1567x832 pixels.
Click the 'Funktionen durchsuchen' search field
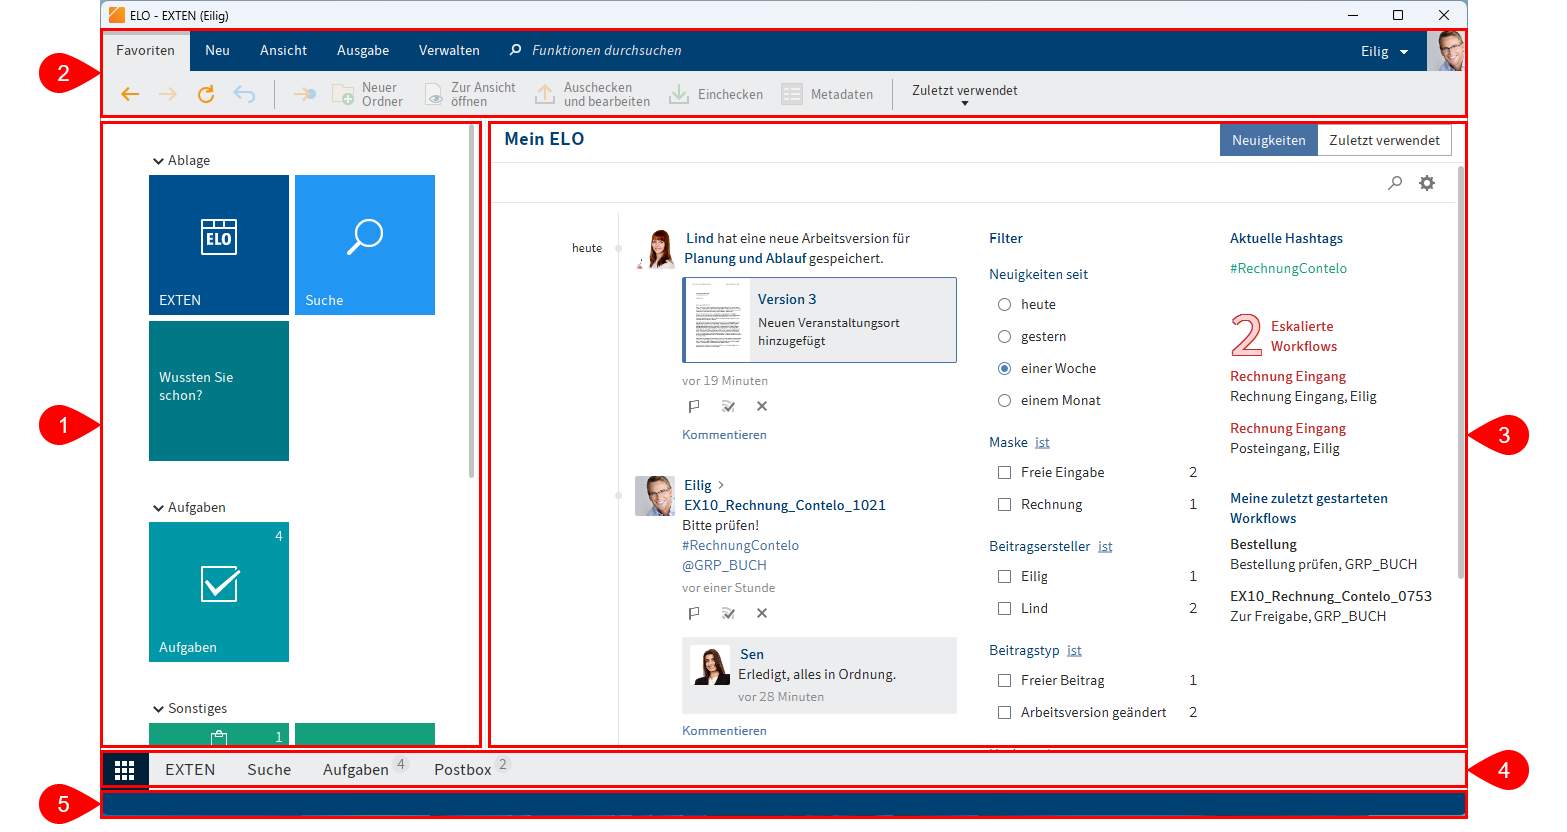point(606,51)
